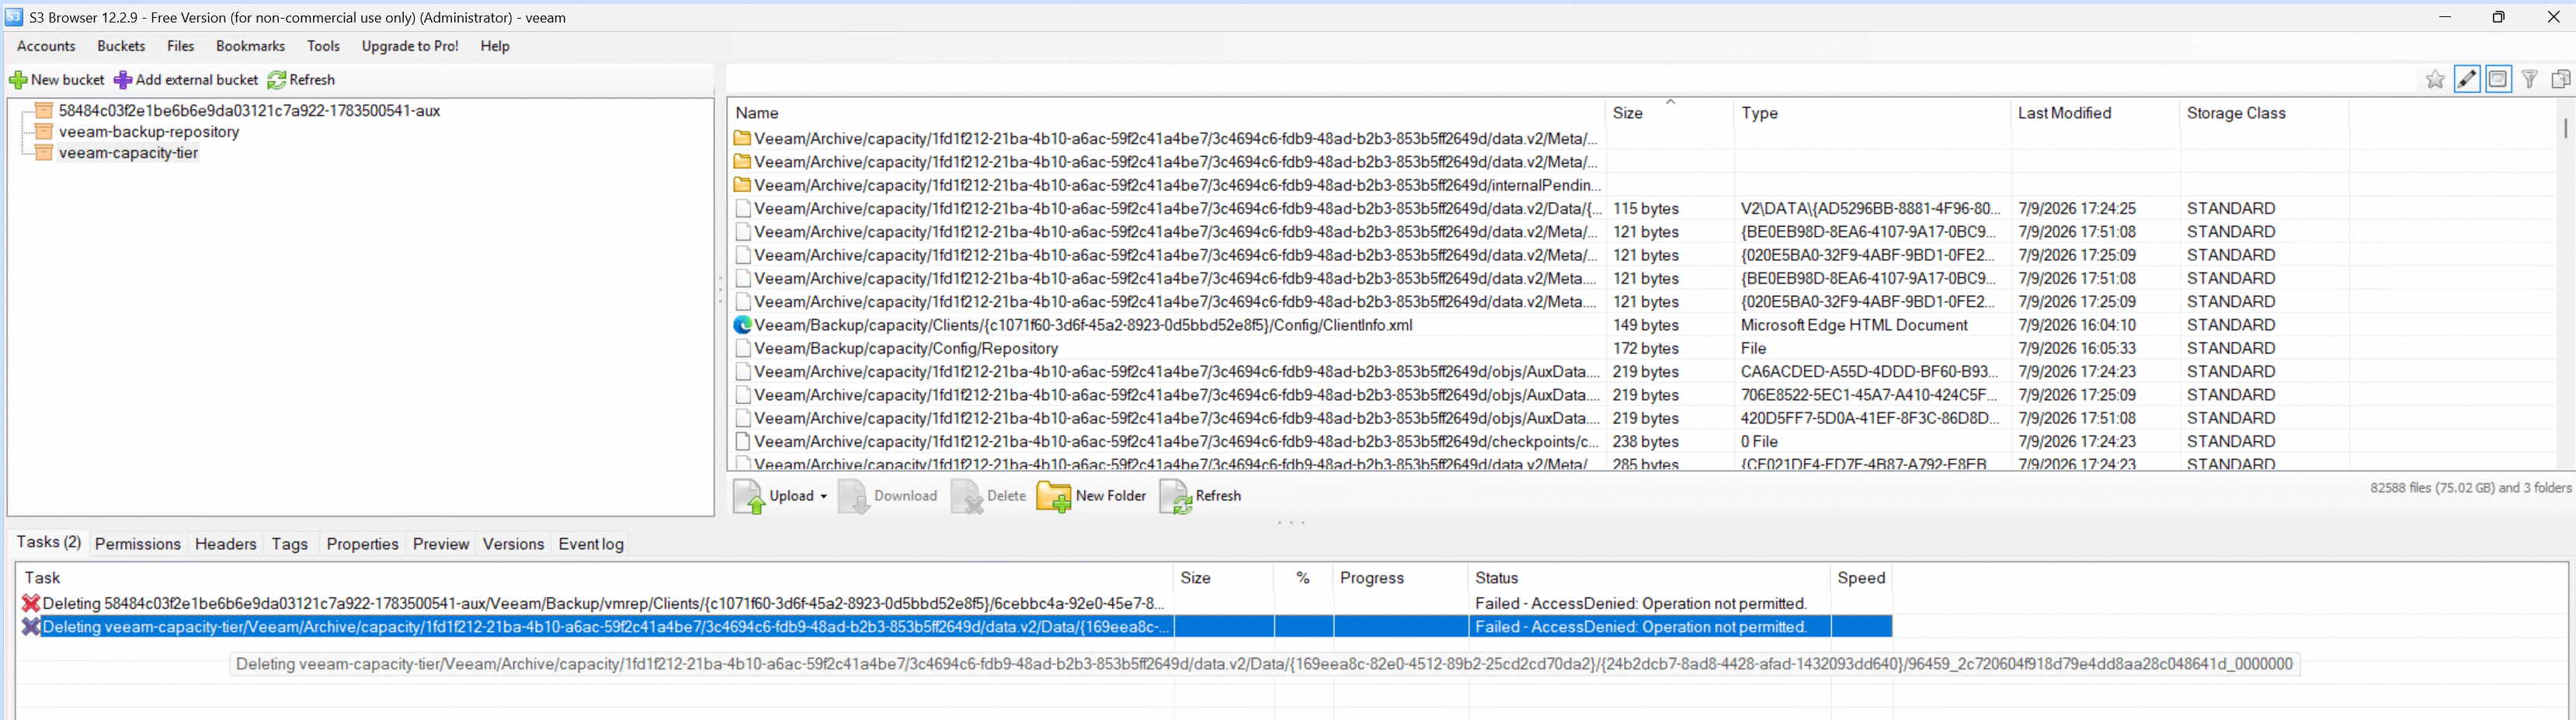2576x720 pixels.
Task: Add current path to bookmarks via star icon
Action: (2435, 79)
